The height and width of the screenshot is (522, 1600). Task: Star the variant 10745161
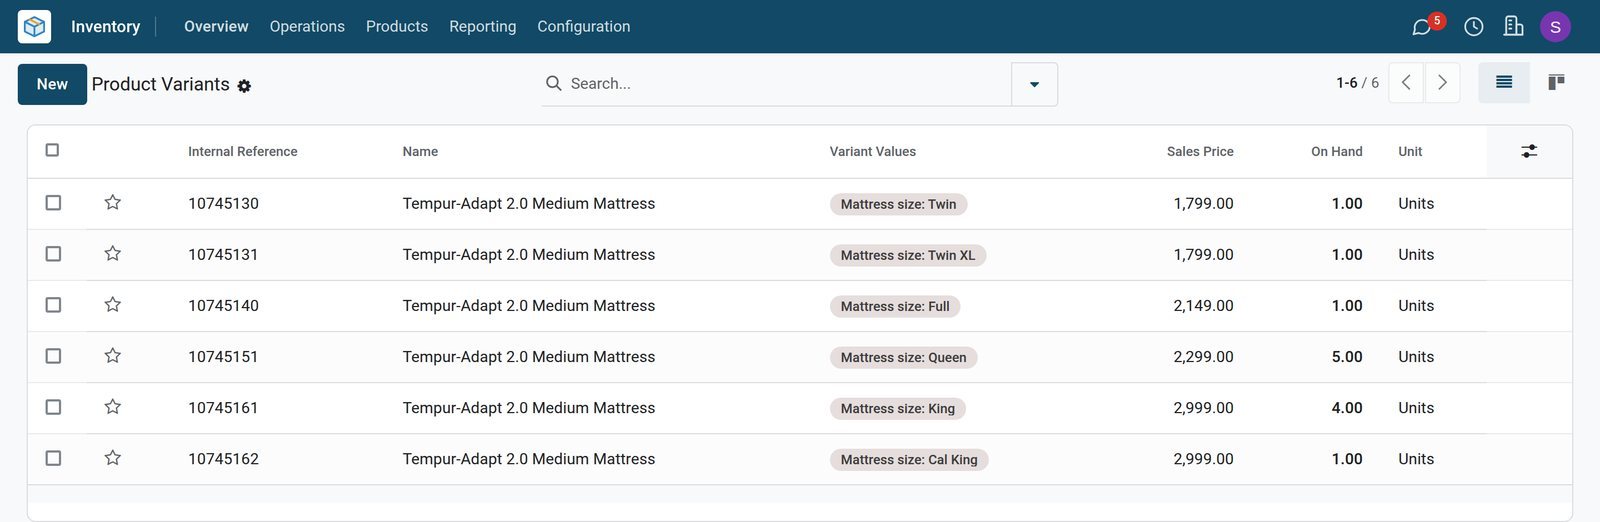[x=112, y=407]
